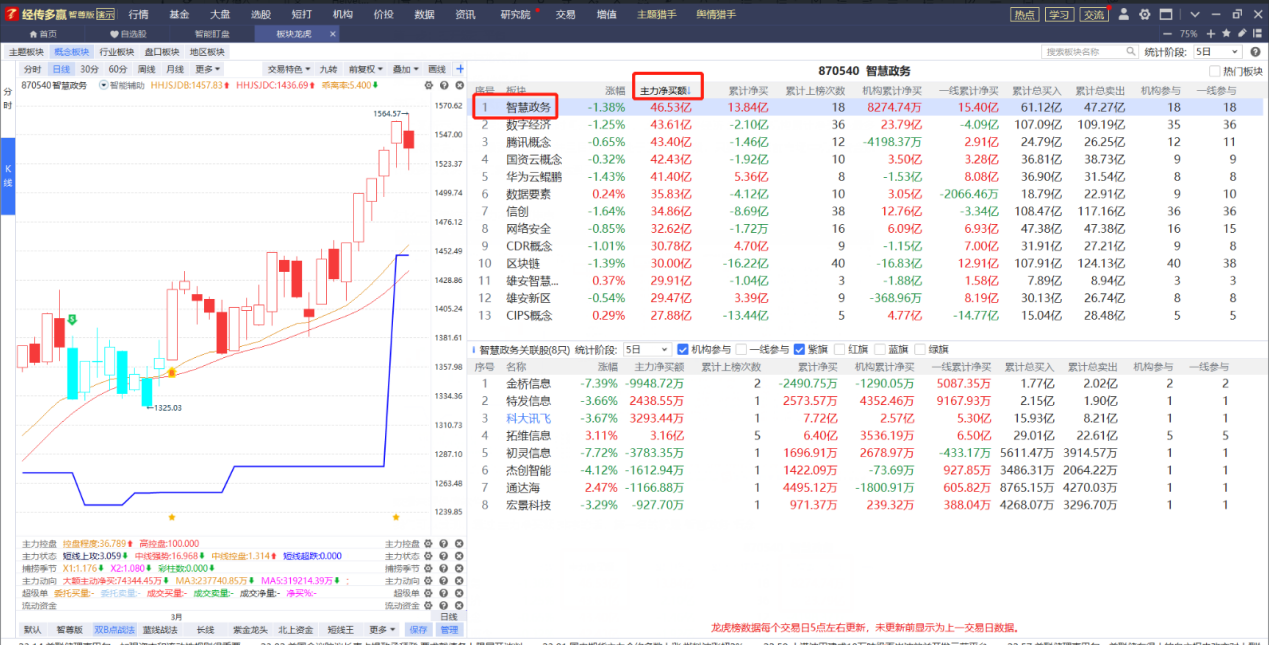This screenshot has width=1269, height=645.
Task: Enable the 一线参与 filter checkbox
Action: tap(741, 350)
